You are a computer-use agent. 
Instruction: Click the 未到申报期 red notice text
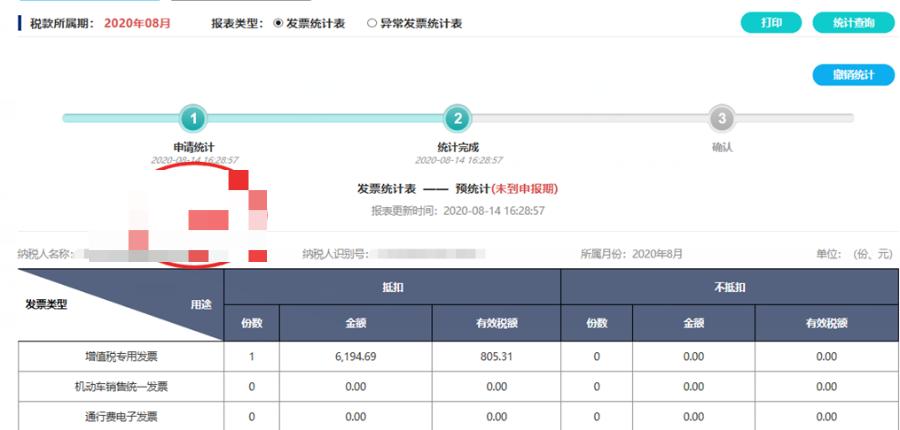[x=525, y=189]
